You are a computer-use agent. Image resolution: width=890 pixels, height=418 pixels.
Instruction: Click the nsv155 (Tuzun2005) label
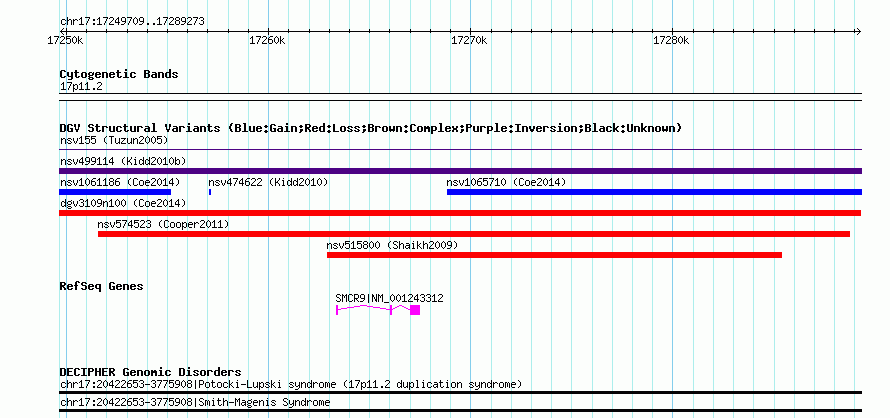click(114, 140)
